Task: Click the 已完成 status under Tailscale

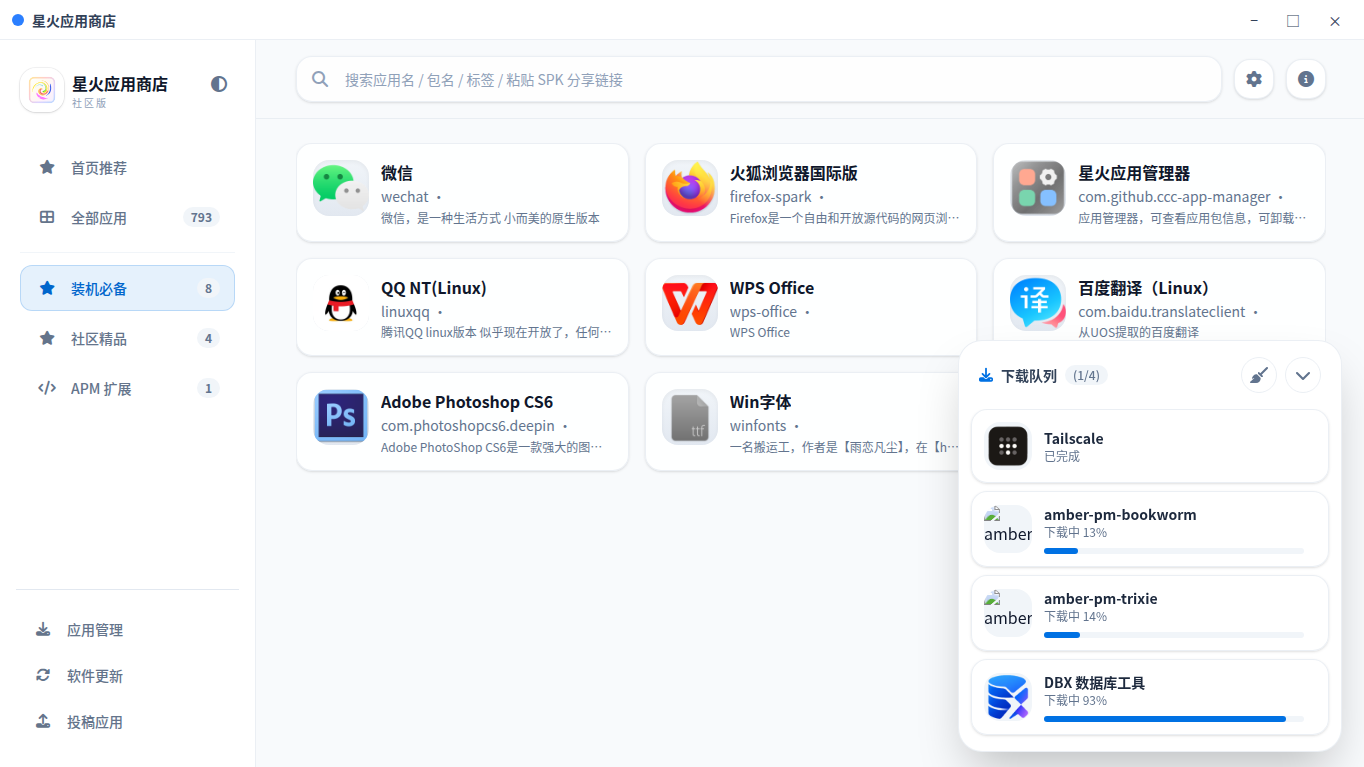Action: [x=1062, y=456]
